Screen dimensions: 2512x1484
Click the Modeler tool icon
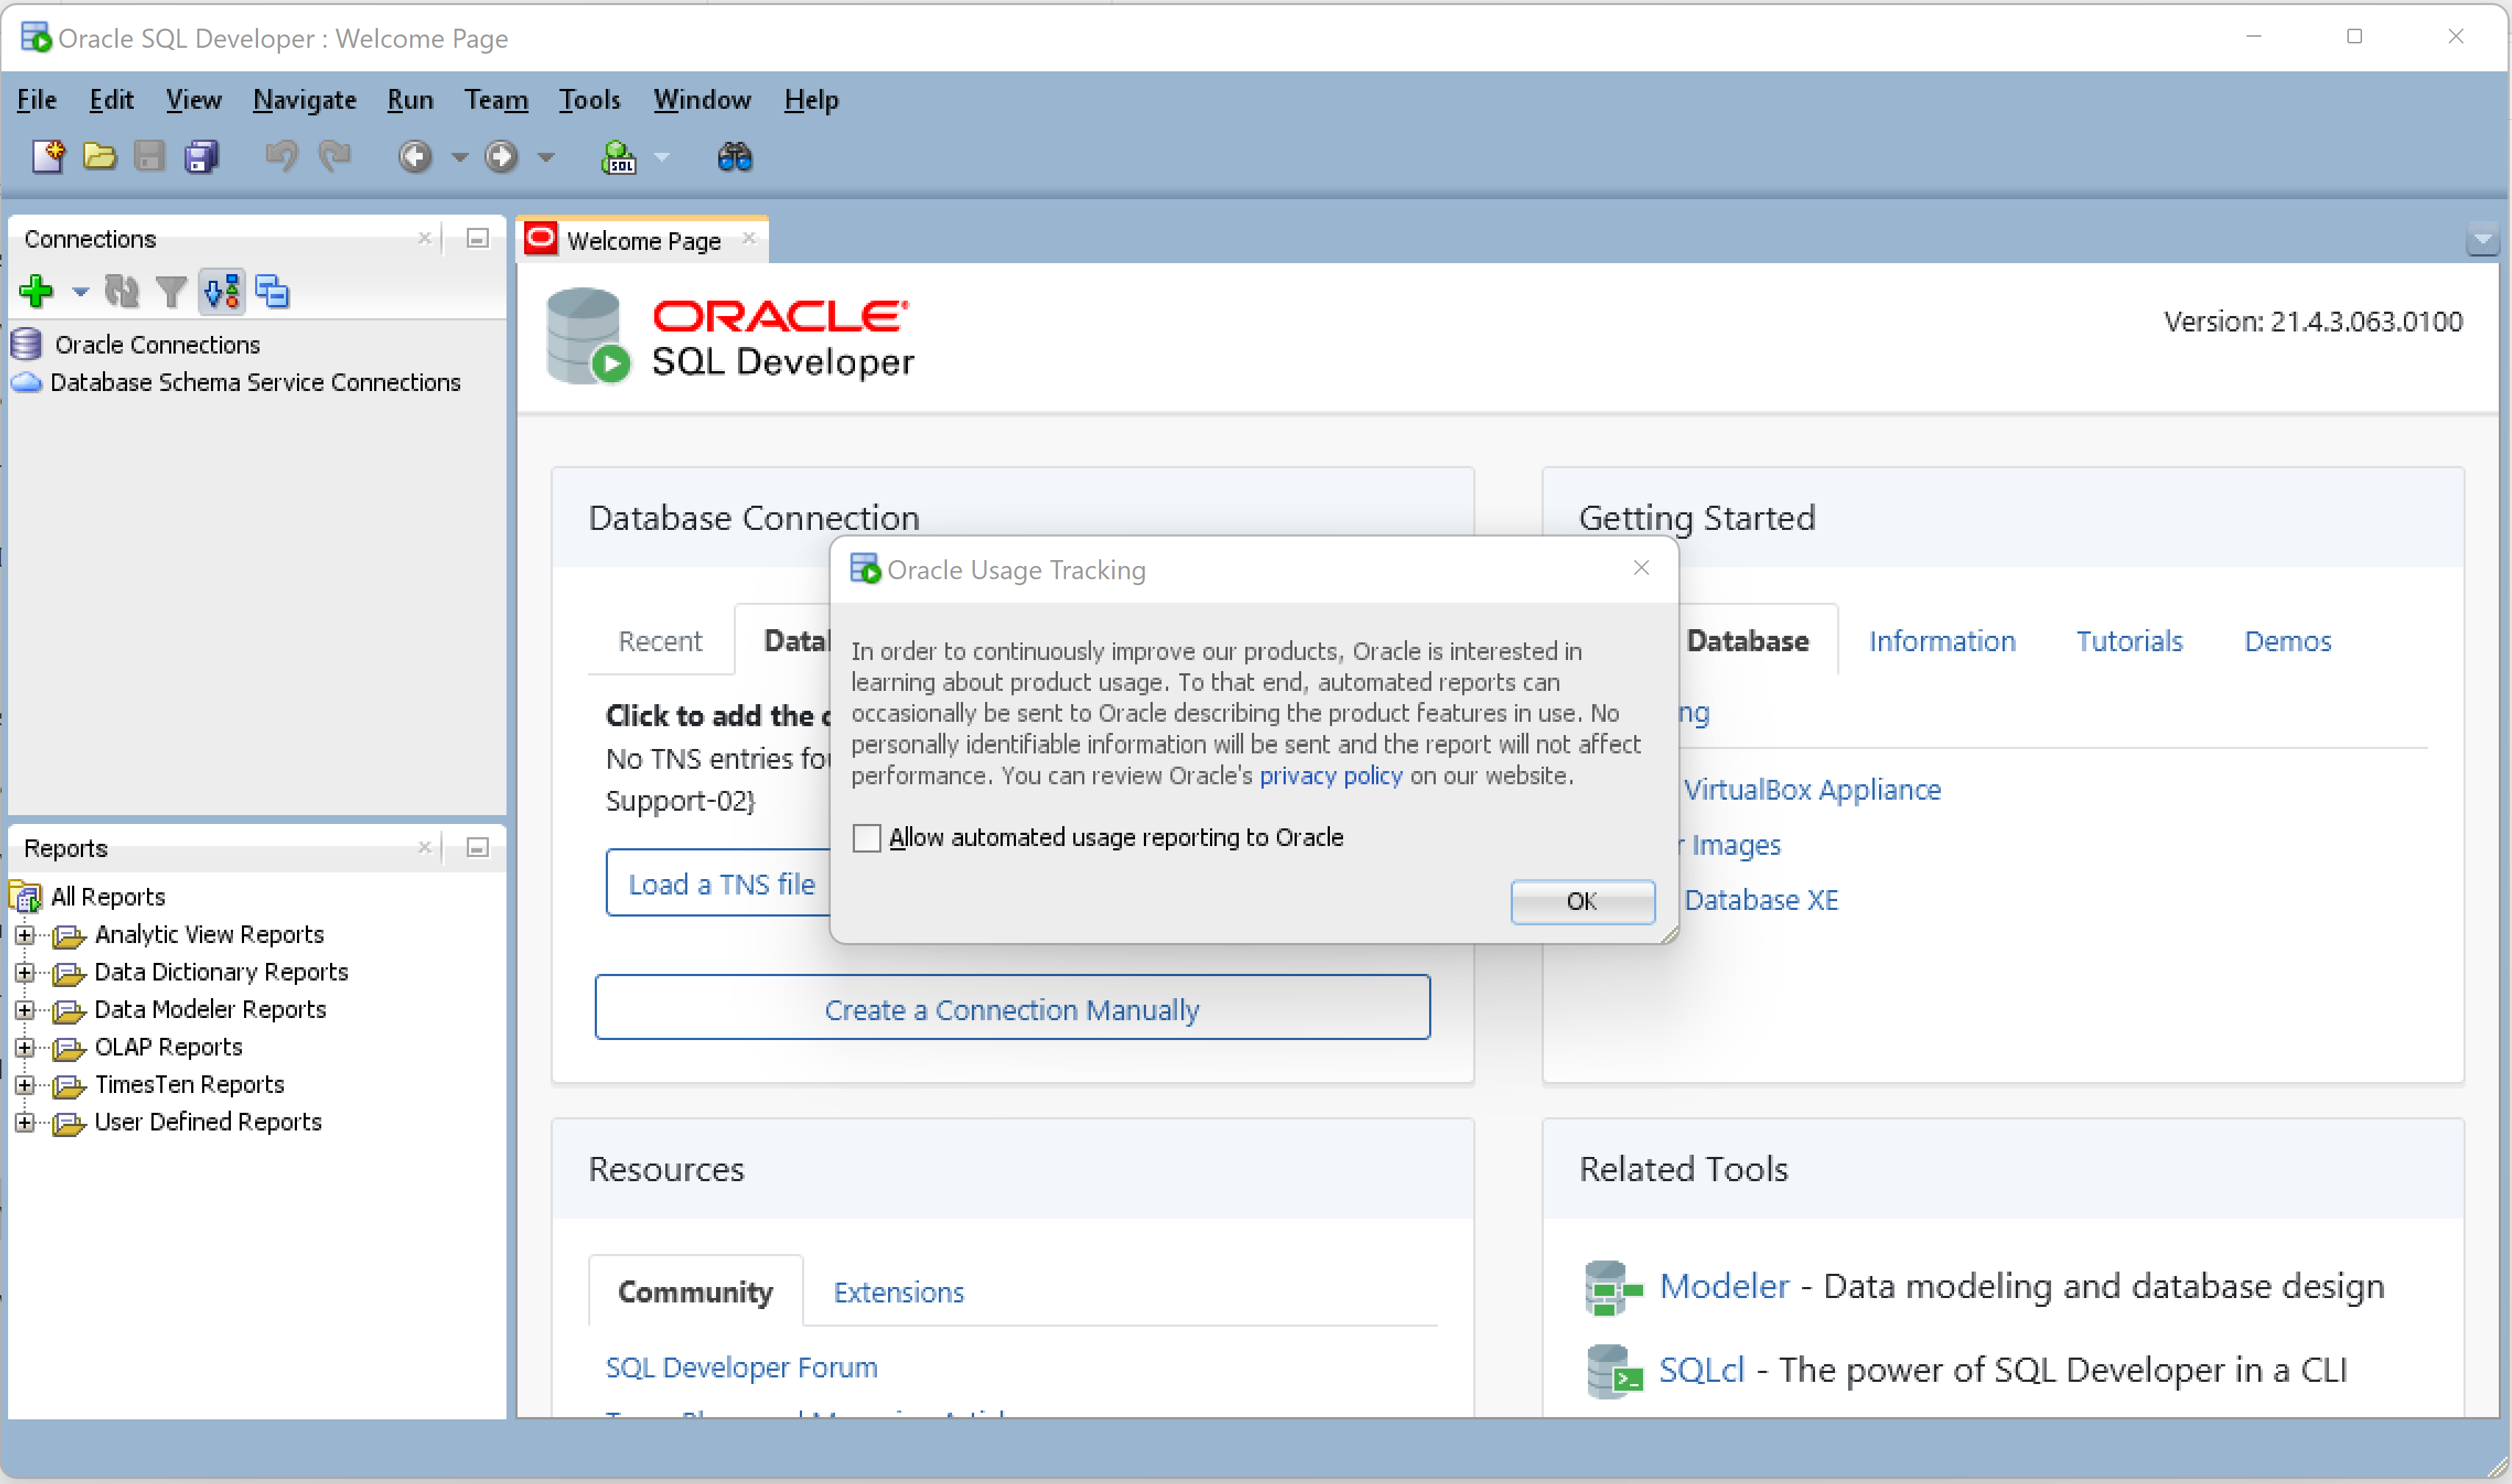coord(1613,1288)
